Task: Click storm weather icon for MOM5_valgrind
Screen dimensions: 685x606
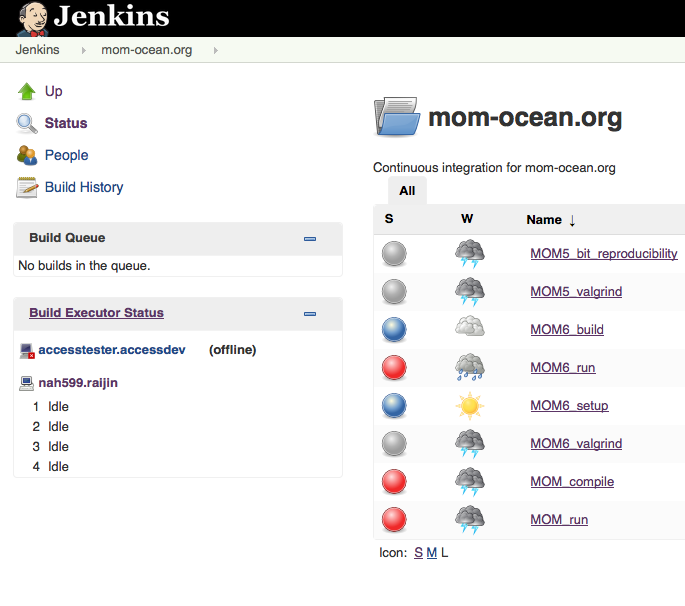Action: [x=470, y=291]
